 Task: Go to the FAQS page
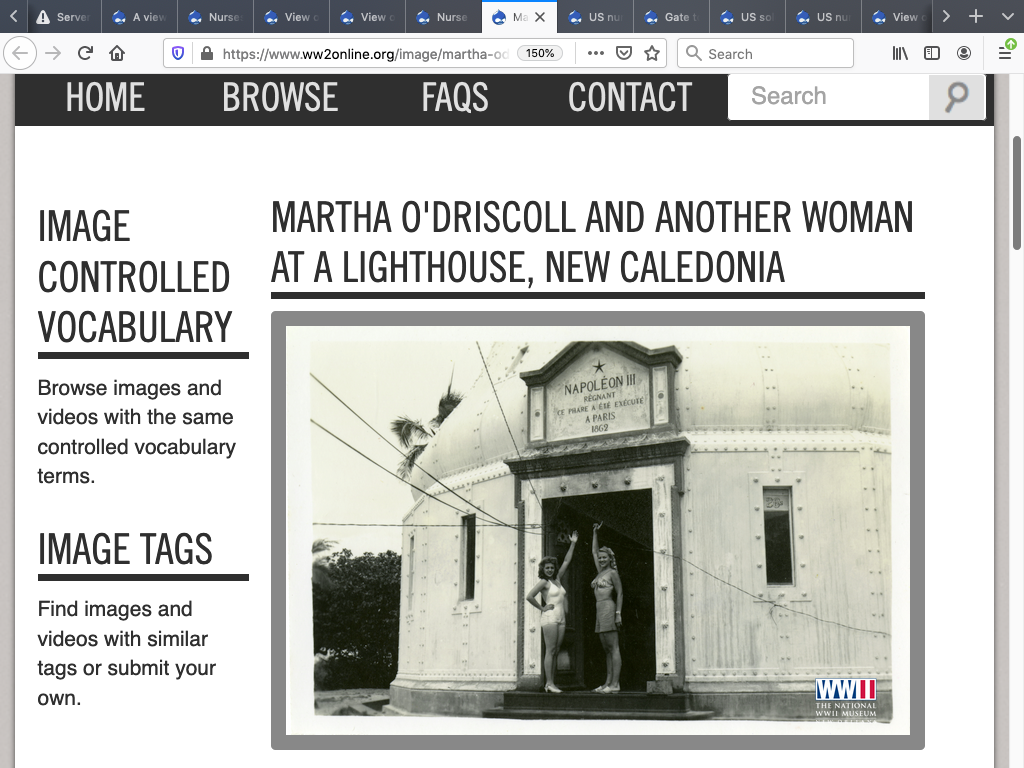[x=454, y=98]
